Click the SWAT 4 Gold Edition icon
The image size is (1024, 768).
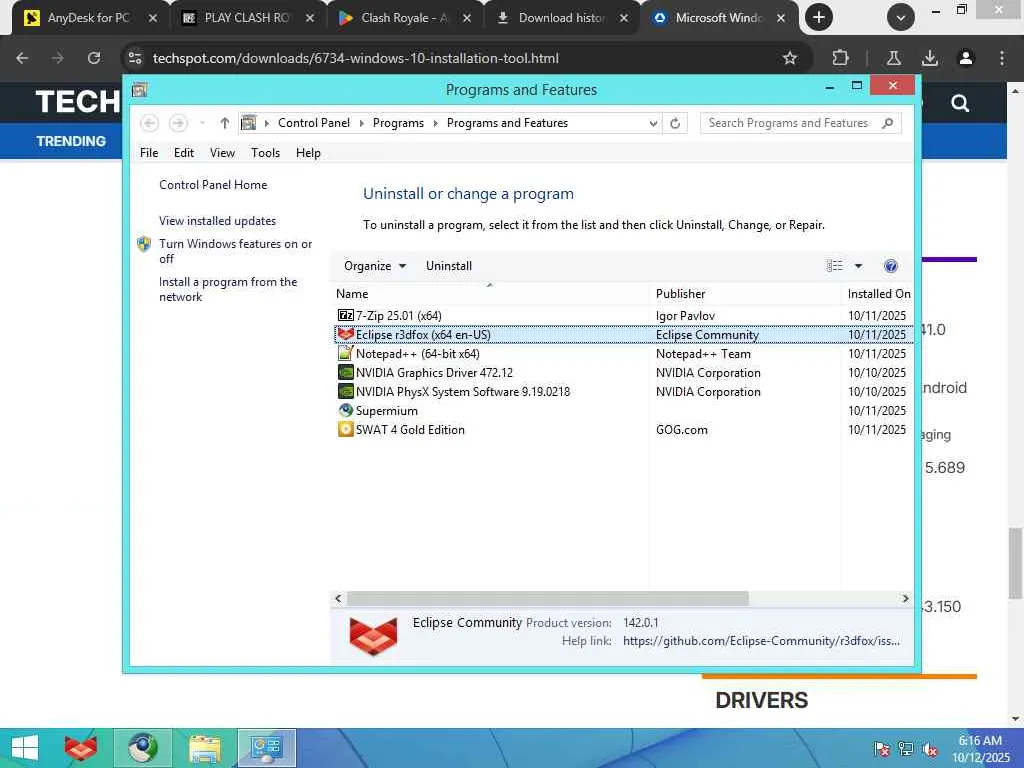tap(345, 429)
